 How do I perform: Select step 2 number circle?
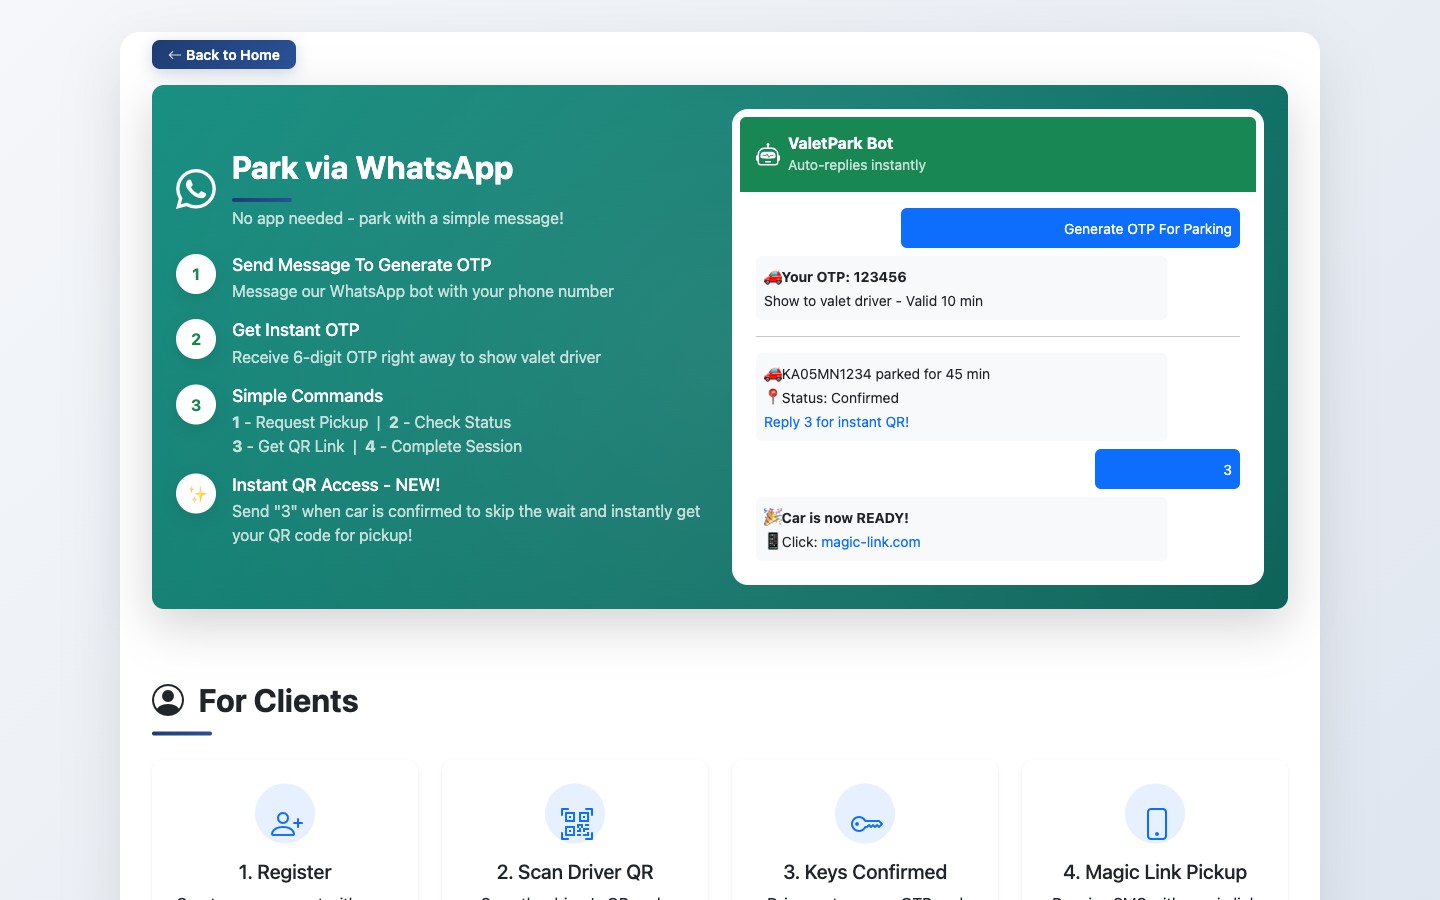click(x=196, y=339)
